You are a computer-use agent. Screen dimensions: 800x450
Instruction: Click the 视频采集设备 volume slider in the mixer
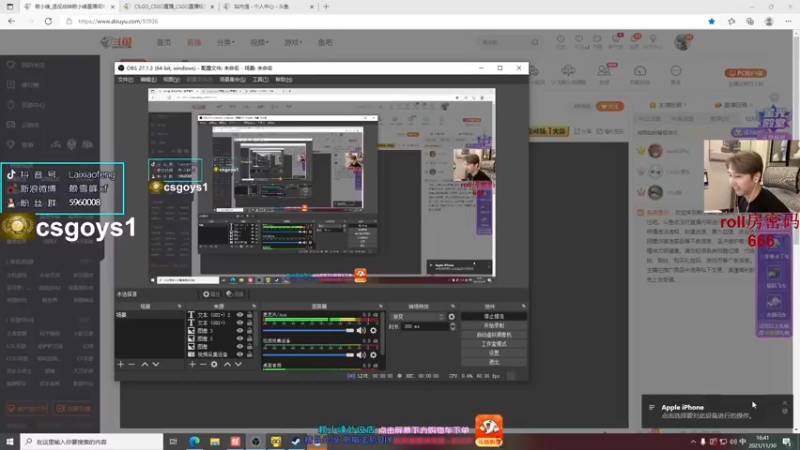coord(308,355)
